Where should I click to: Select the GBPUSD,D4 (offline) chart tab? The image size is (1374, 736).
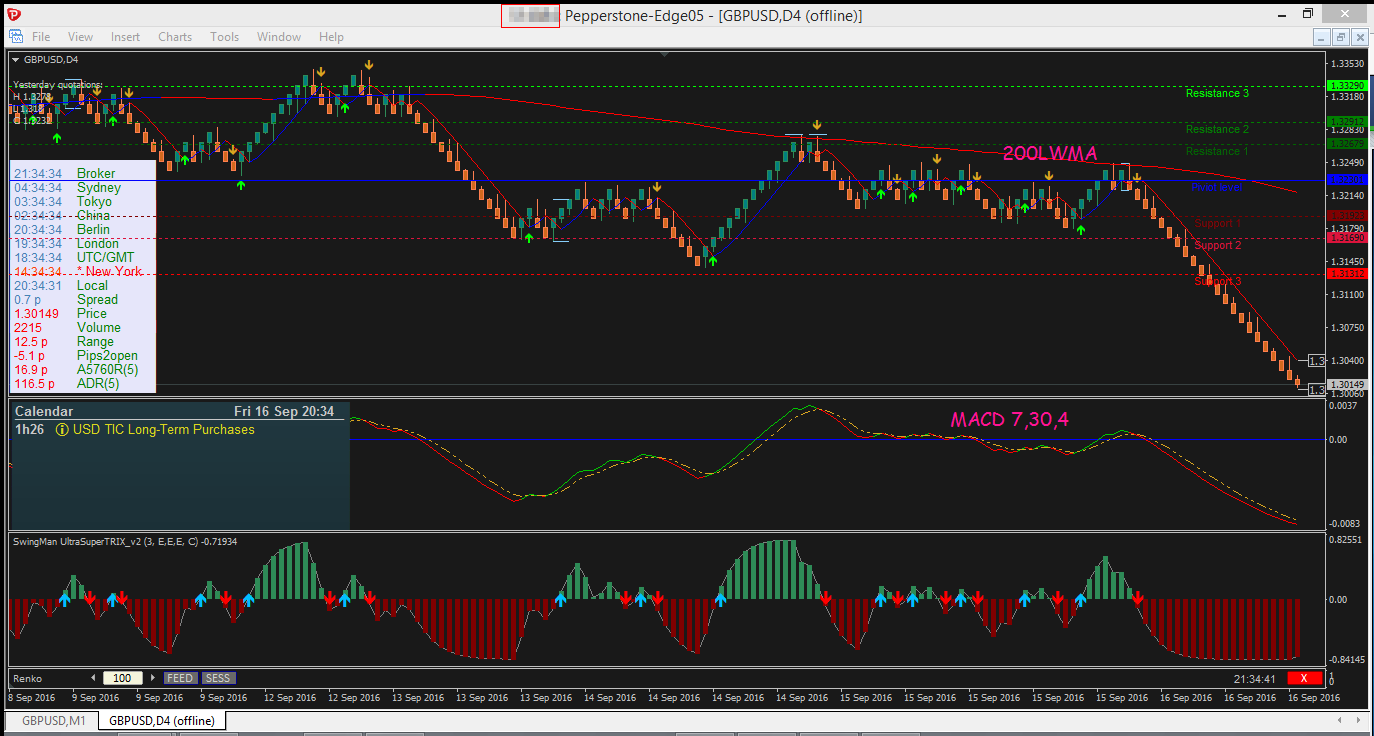[163, 720]
